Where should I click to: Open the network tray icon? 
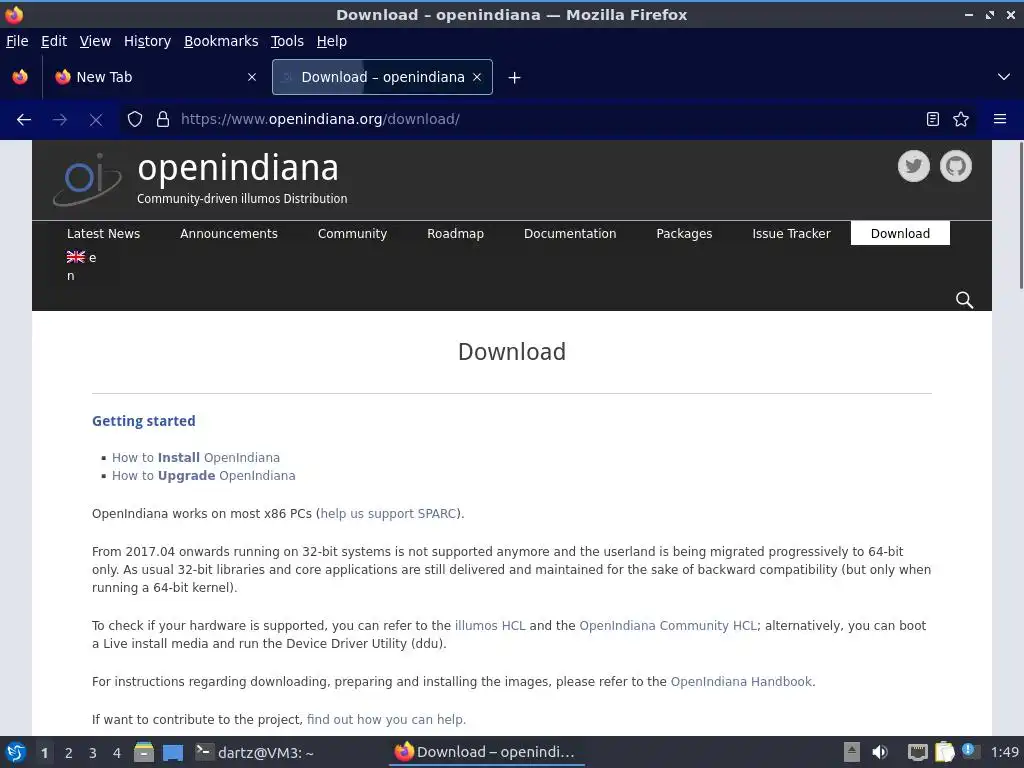(x=918, y=752)
